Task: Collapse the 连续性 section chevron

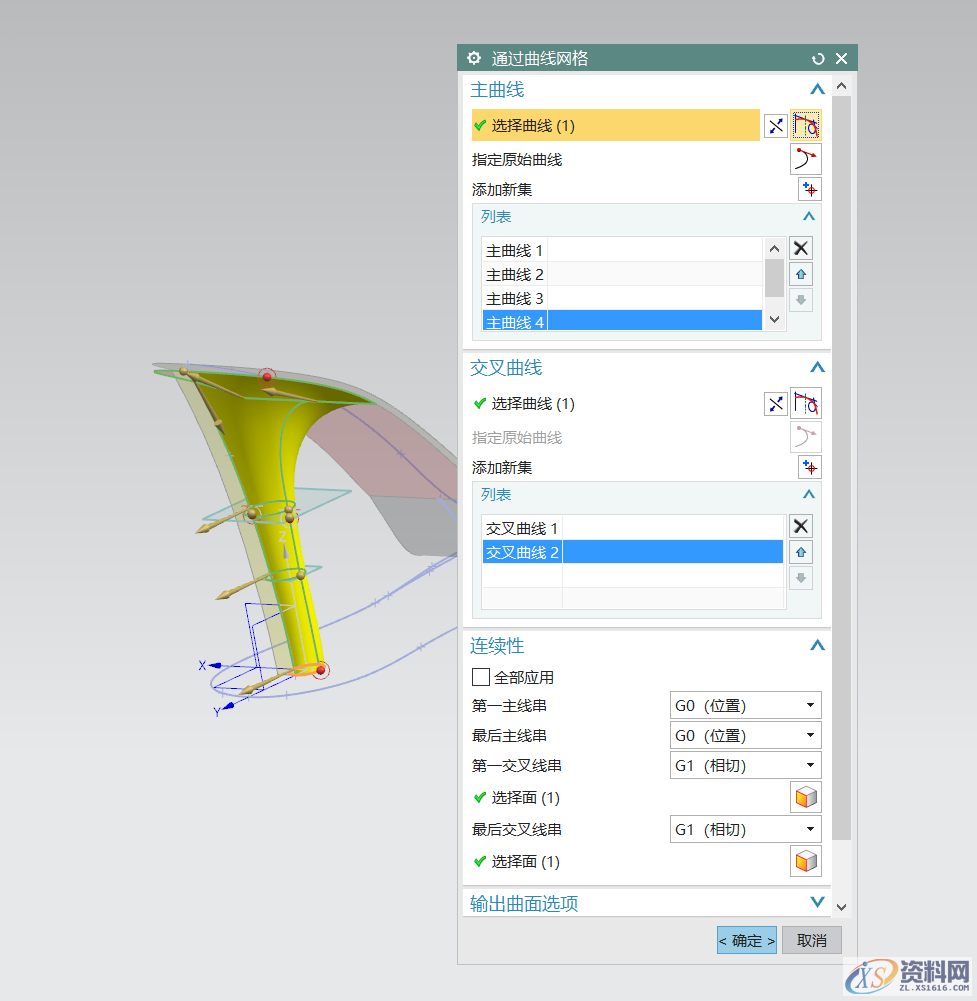Action: [x=817, y=645]
